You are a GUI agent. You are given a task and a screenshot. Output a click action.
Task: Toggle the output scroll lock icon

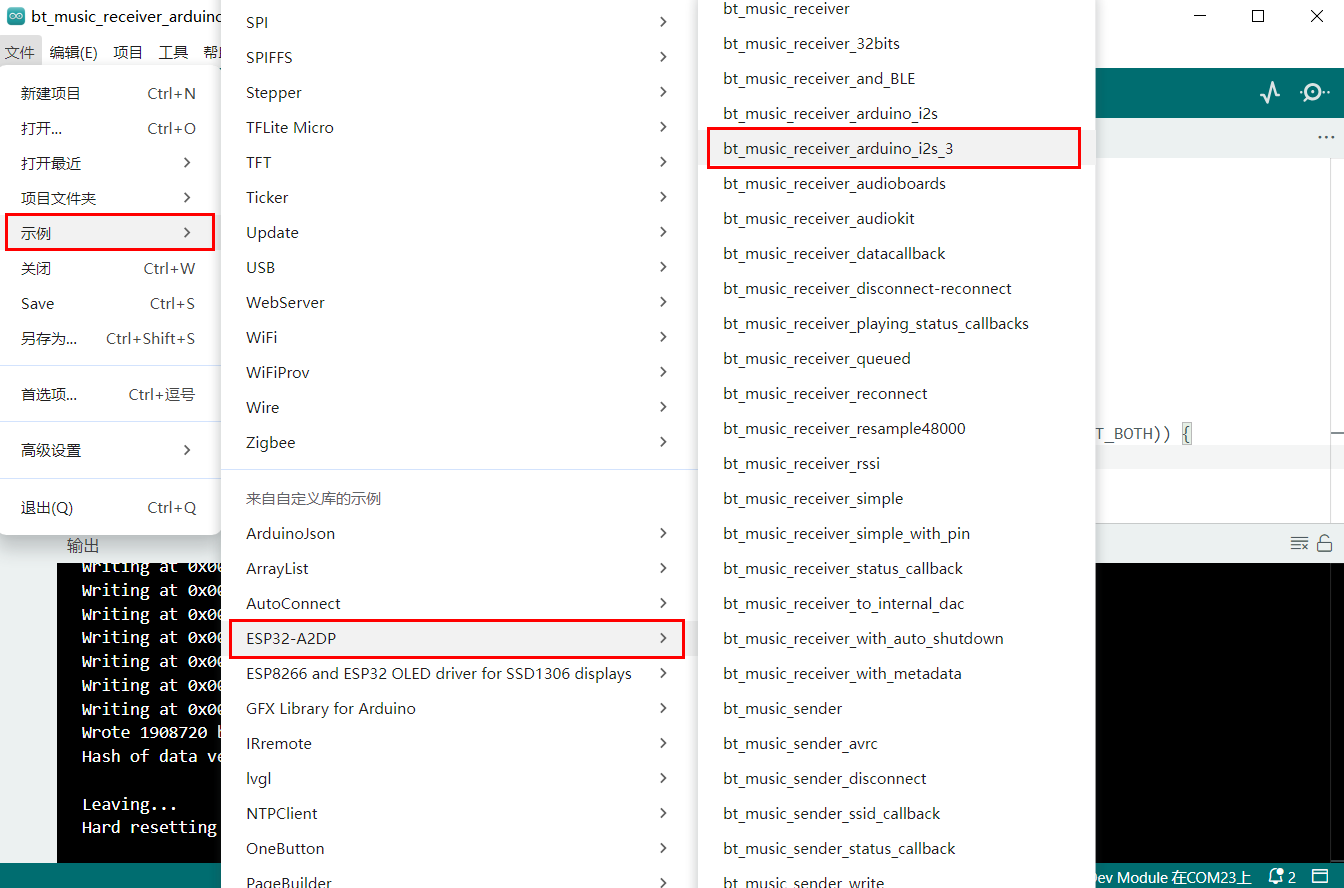point(1324,543)
